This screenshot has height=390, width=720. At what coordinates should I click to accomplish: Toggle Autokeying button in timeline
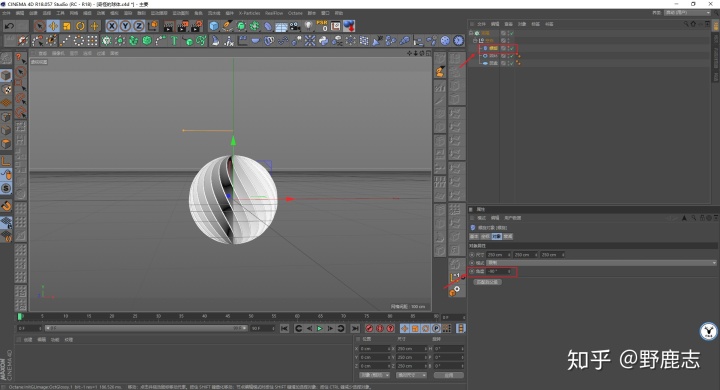(380, 328)
